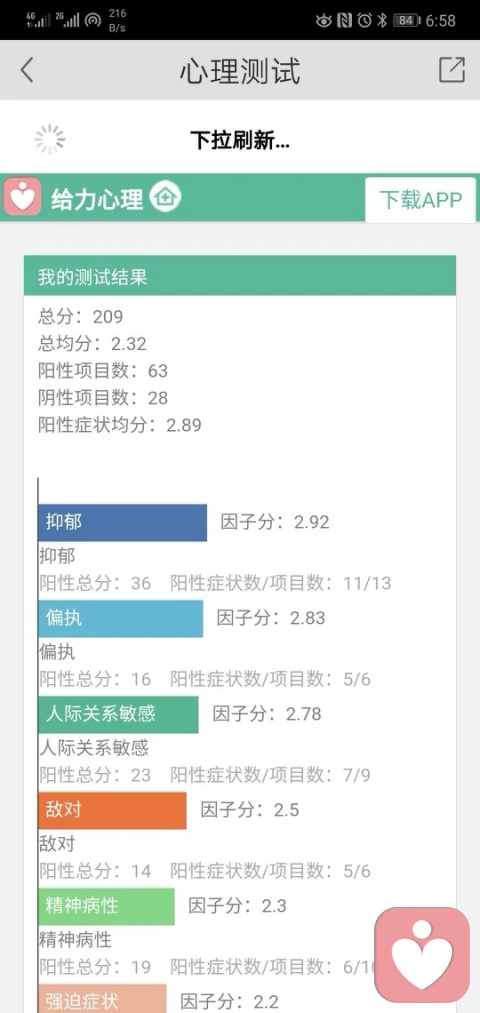Tap the floating pink heart app icon
This screenshot has height=1013, width=480.
pyautogui.click(x=423, y=956)
